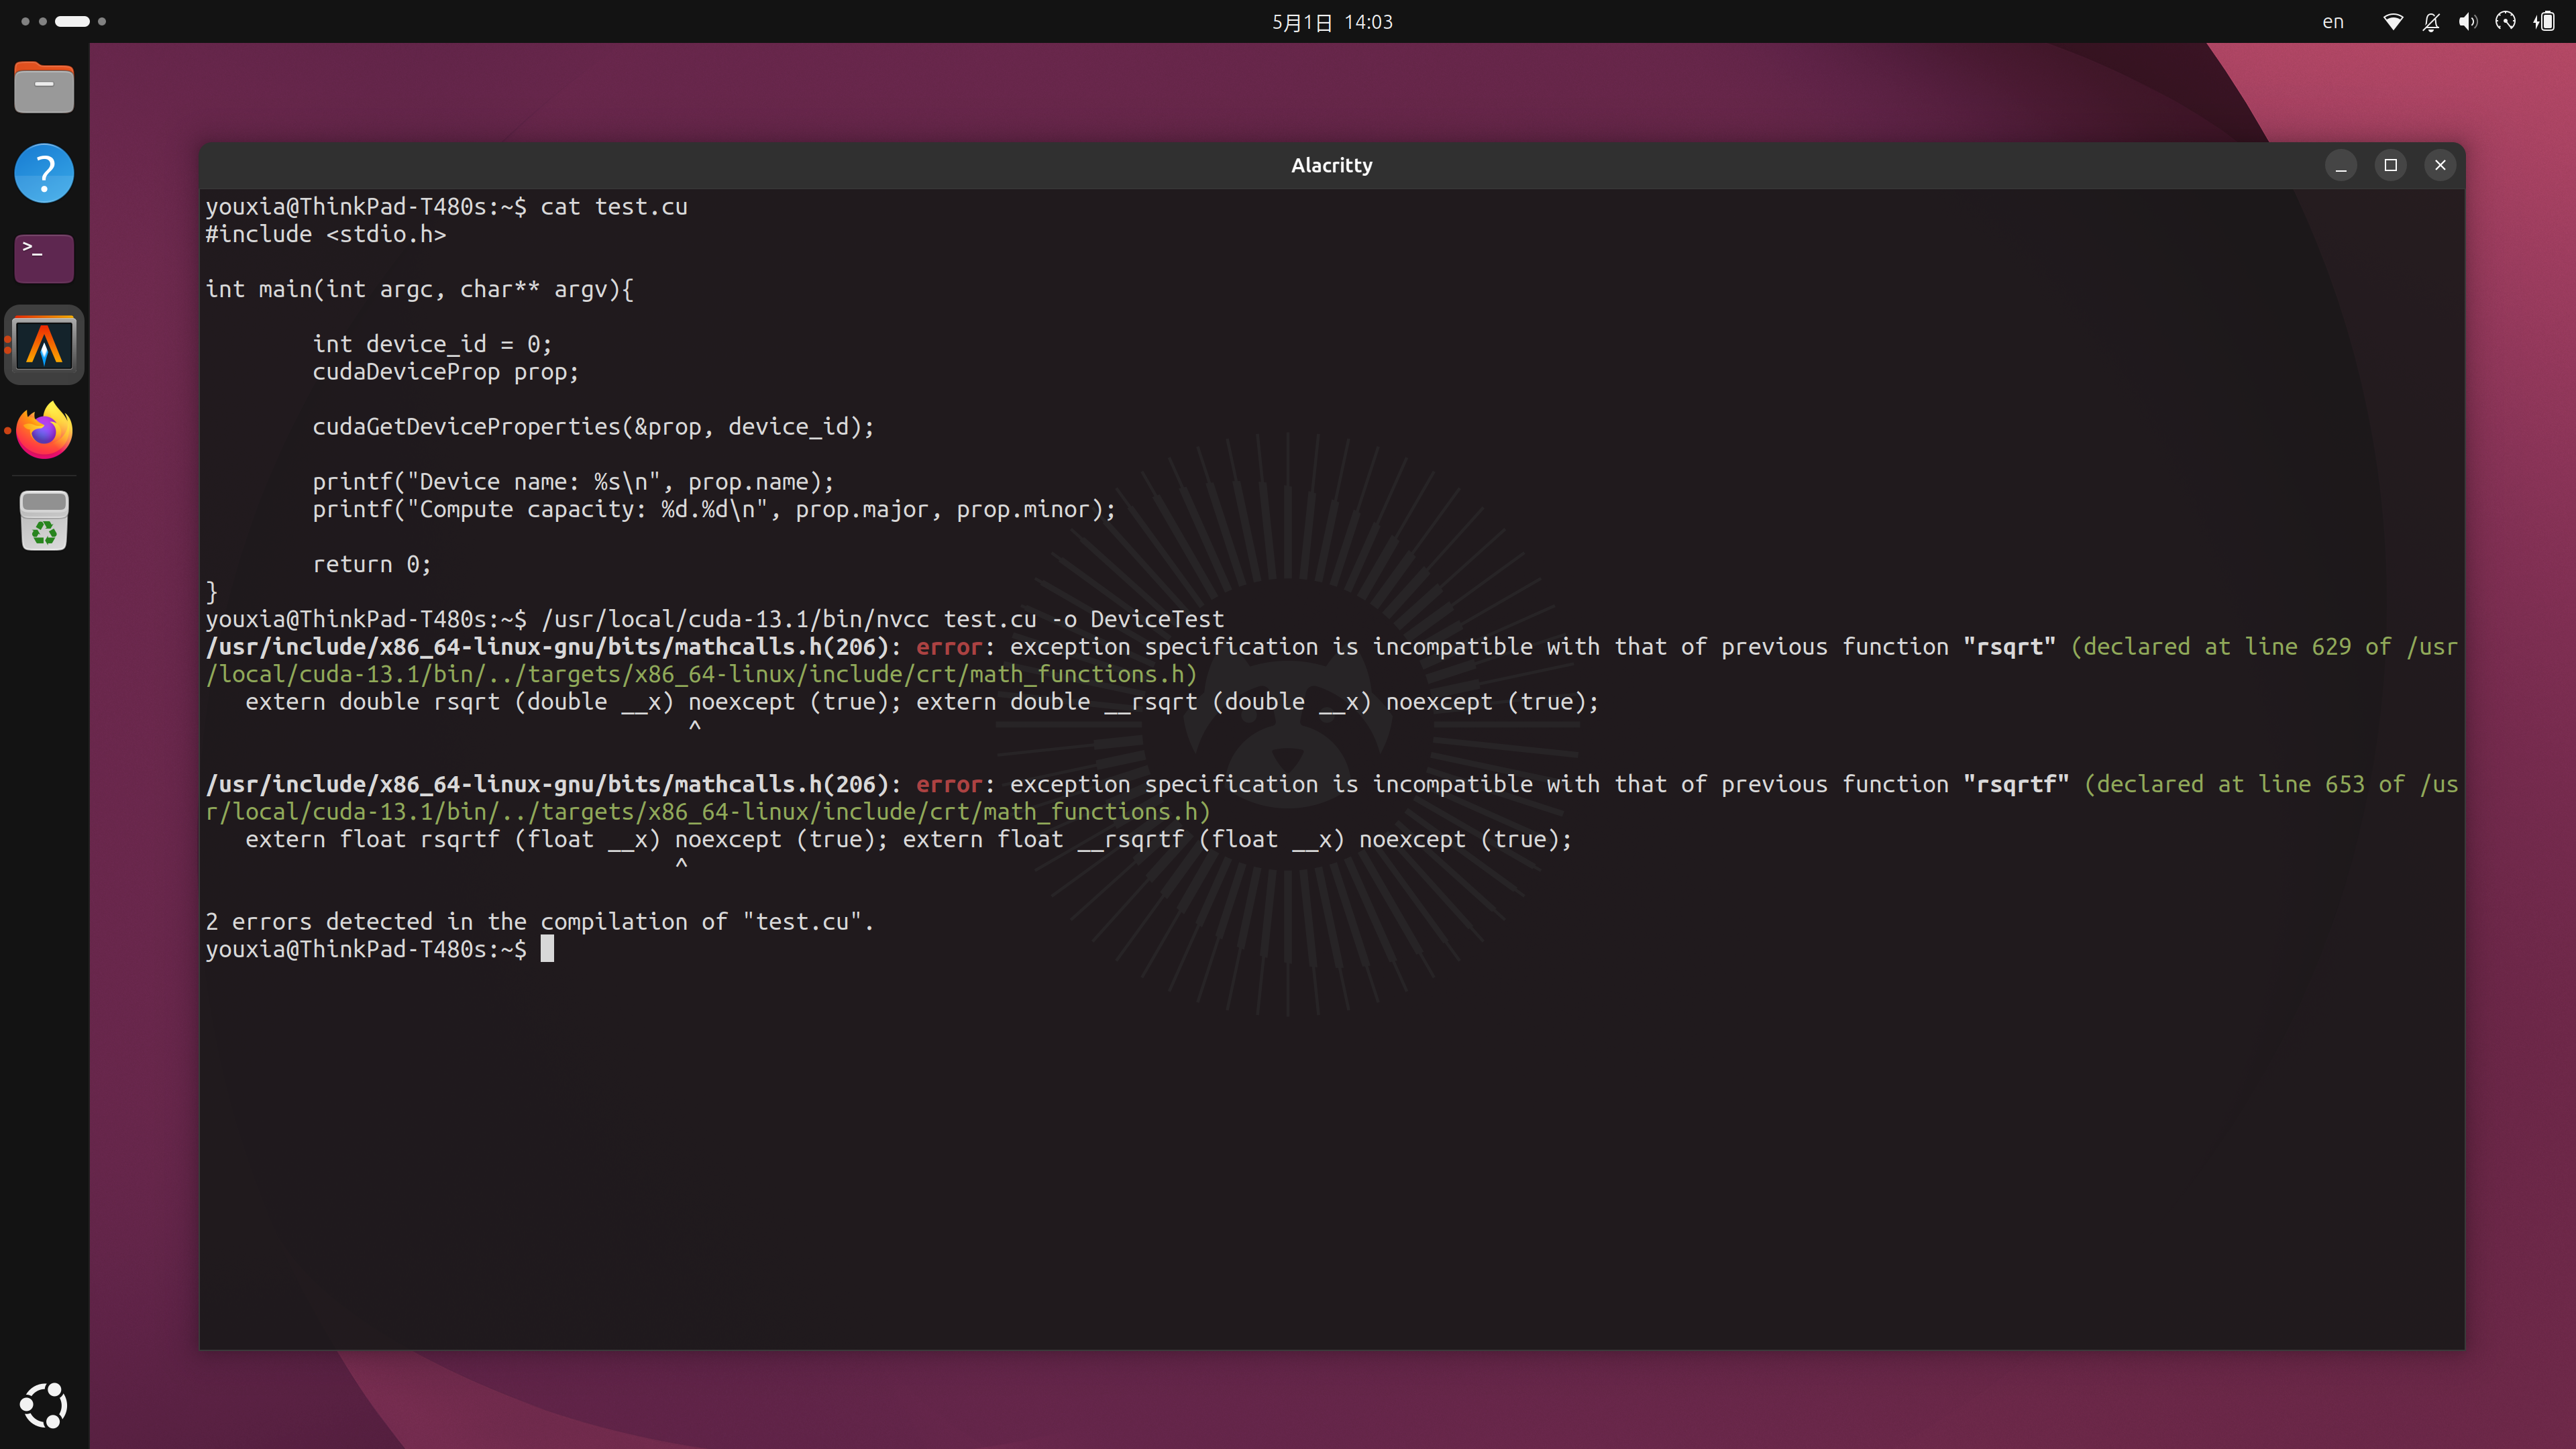This screenshot has width=2576, height=1449.
Task: Click the nvcc compile command line
Action: click(x=882, y=619)
